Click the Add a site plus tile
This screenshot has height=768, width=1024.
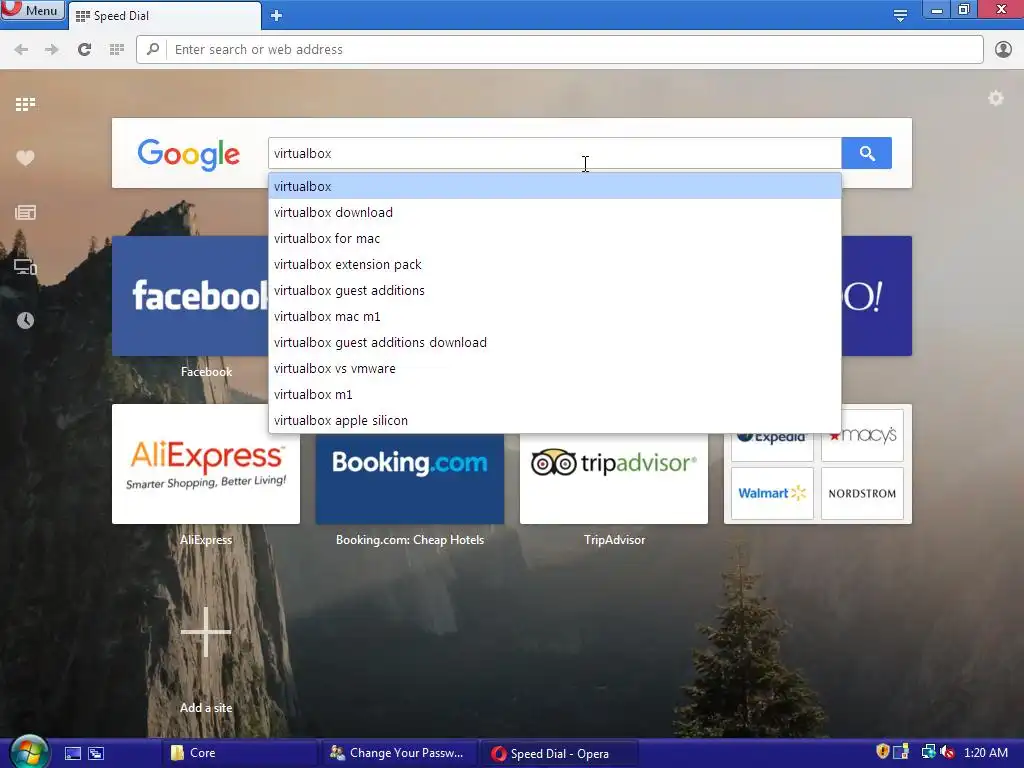(x=206, y=632)
